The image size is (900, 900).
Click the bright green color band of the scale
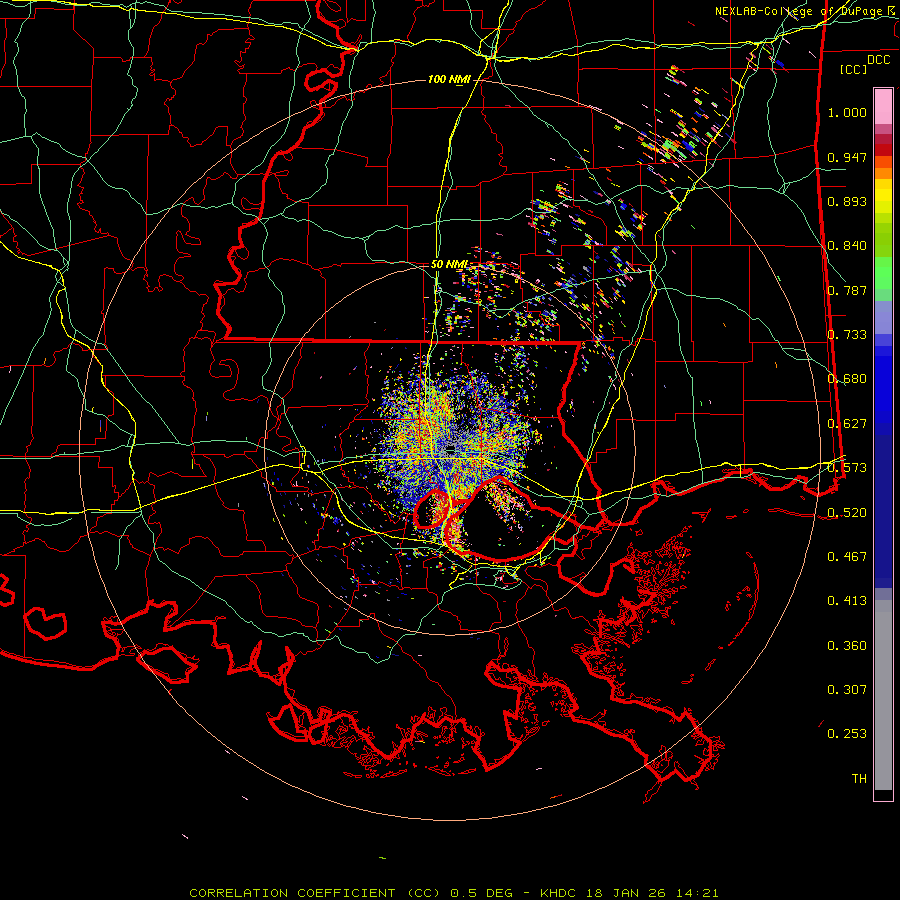point(883,273)
